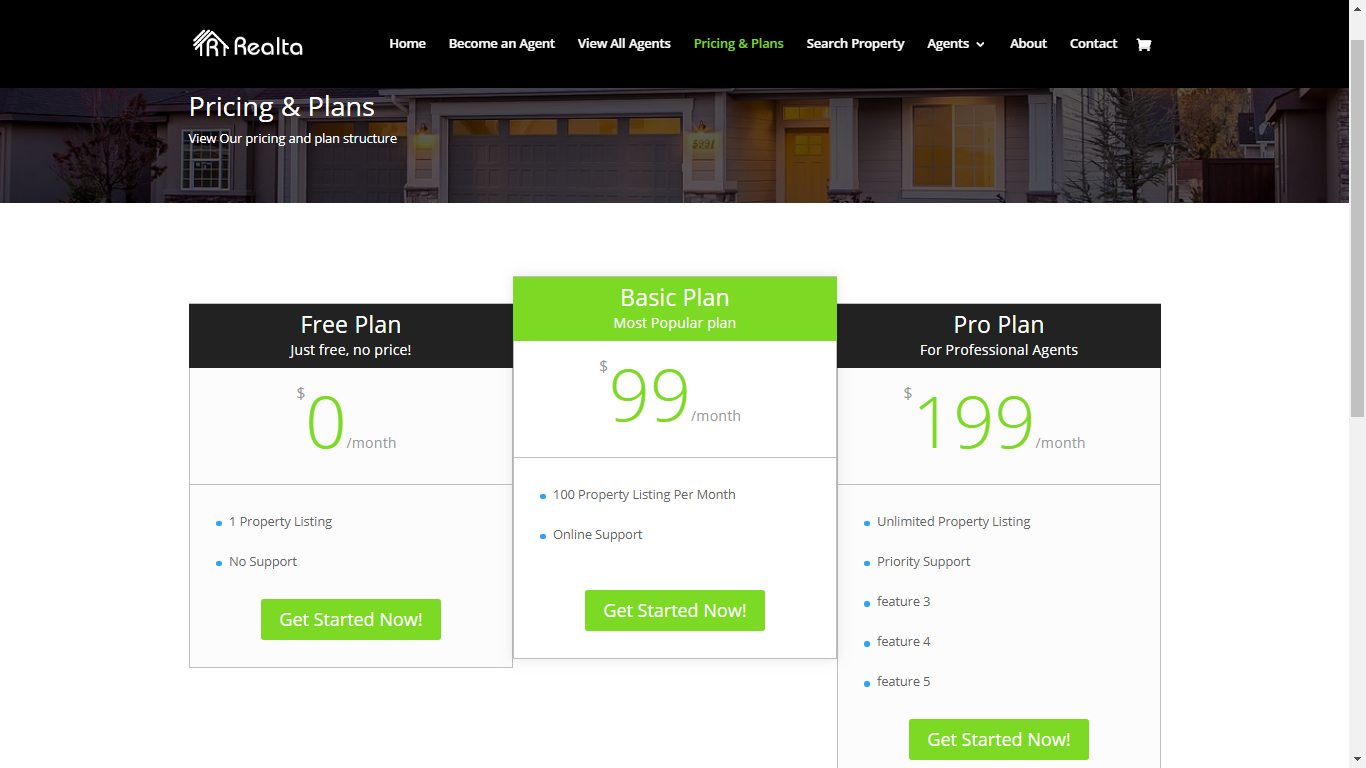
Task: Open the Become an Agent page
Action: [501, 44]
